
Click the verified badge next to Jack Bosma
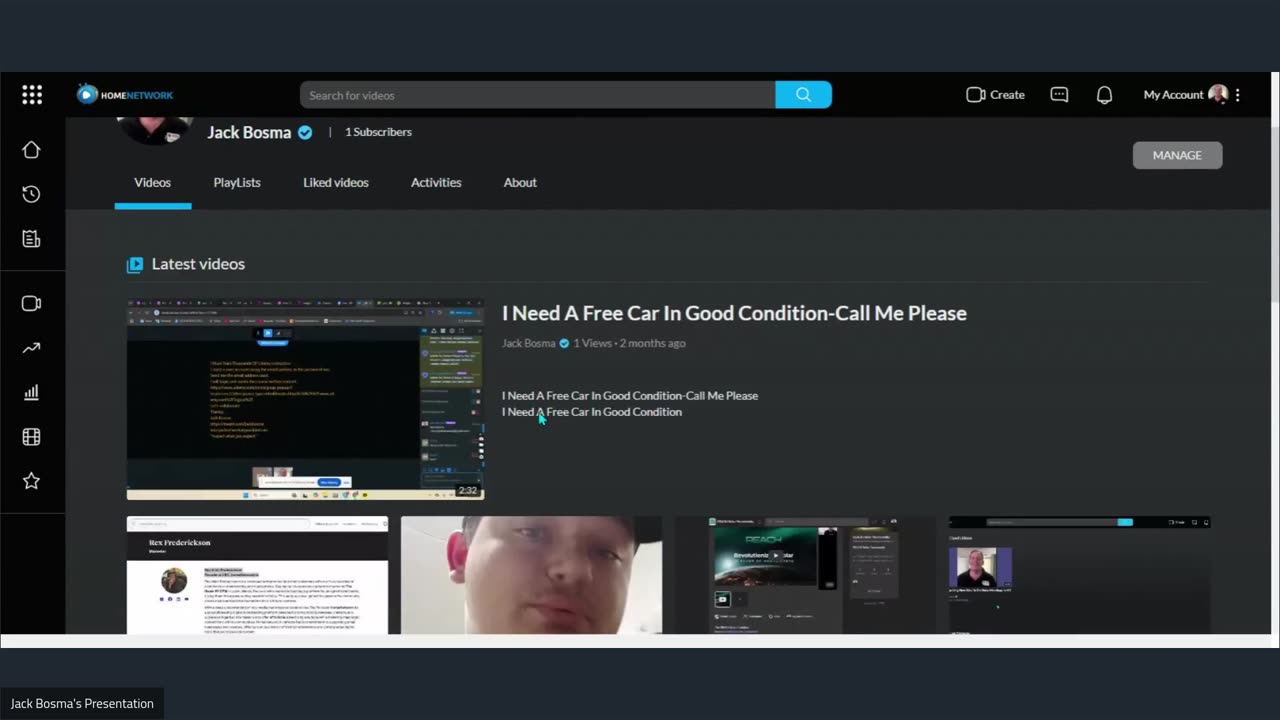pos(306,132)
